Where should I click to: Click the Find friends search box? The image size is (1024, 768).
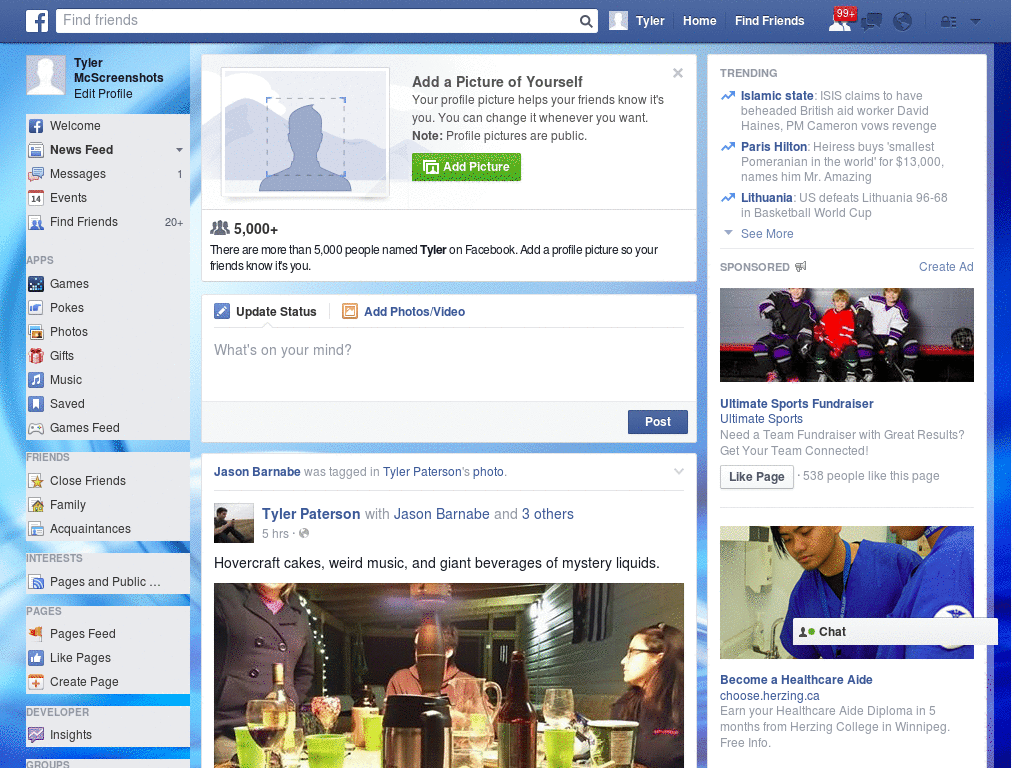317,21
